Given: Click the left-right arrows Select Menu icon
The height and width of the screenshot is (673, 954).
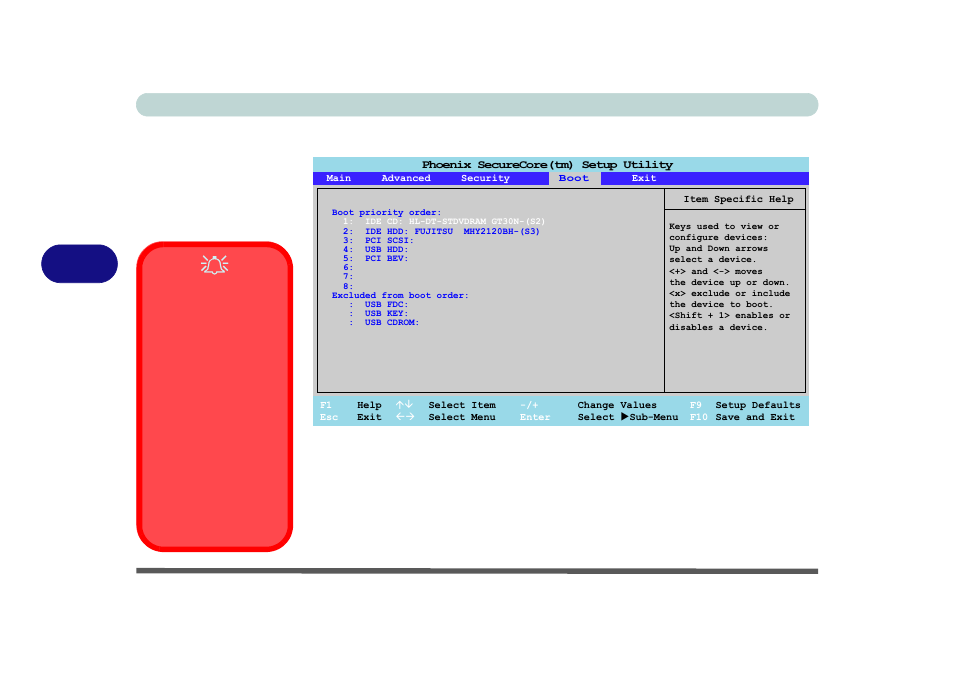Looking at the screenshot, I should (x=405, y=417).
